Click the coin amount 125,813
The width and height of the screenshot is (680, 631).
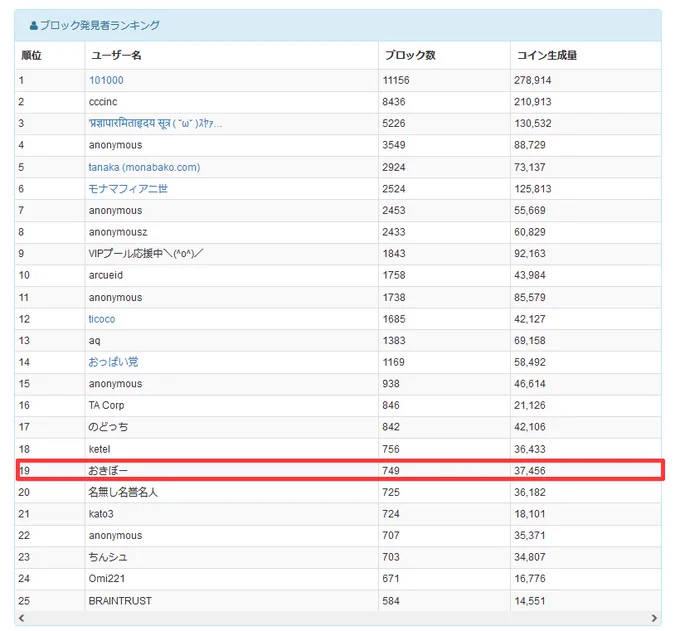[x=533, y=189]
